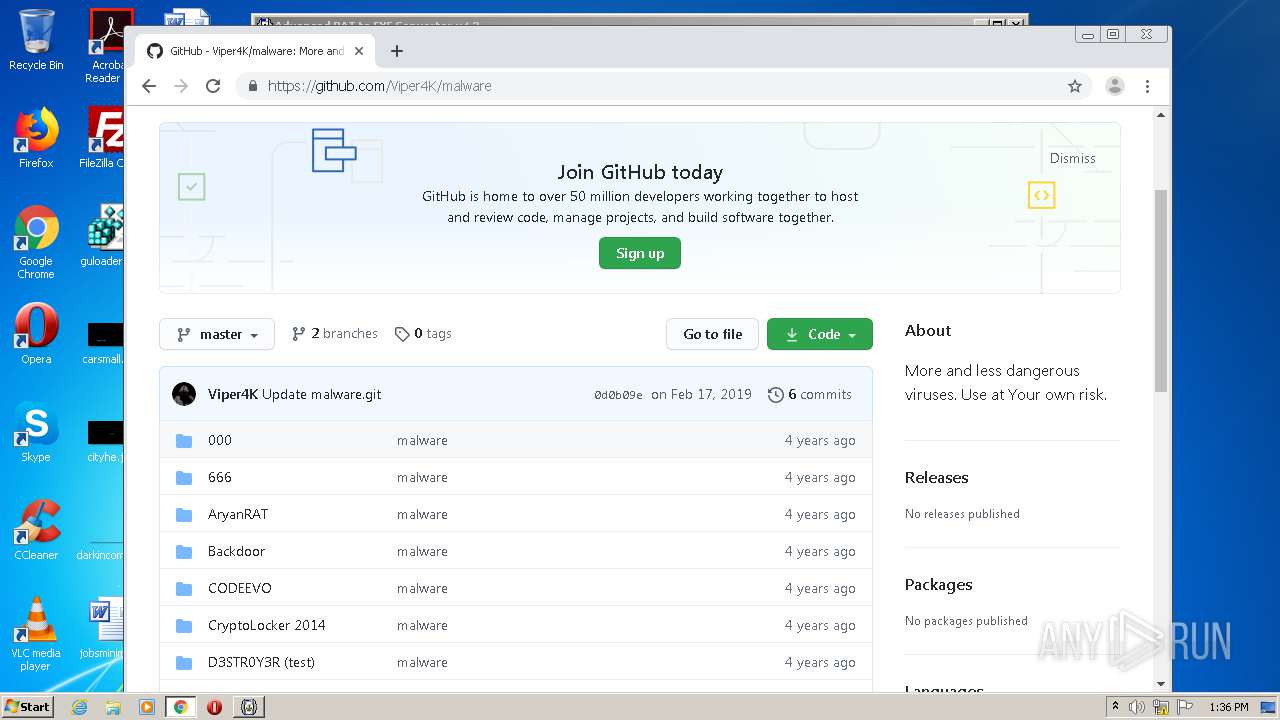The height and width of the screenshot is (720, 1280).
Task: Open Recycle Bin desktop icon
Action: 36,40
